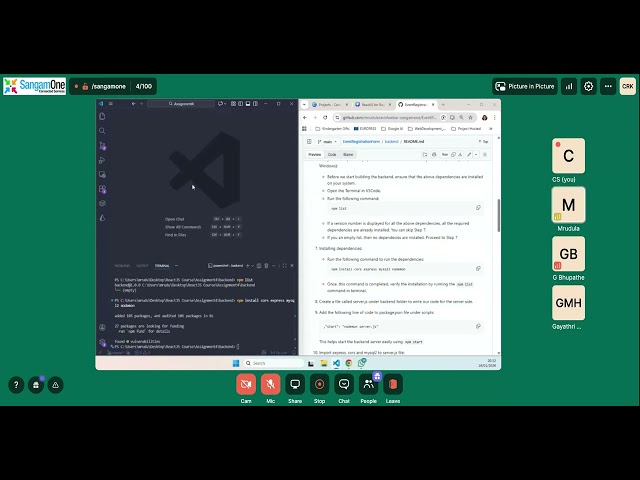Copy raw file contents on GitHub

453,155
